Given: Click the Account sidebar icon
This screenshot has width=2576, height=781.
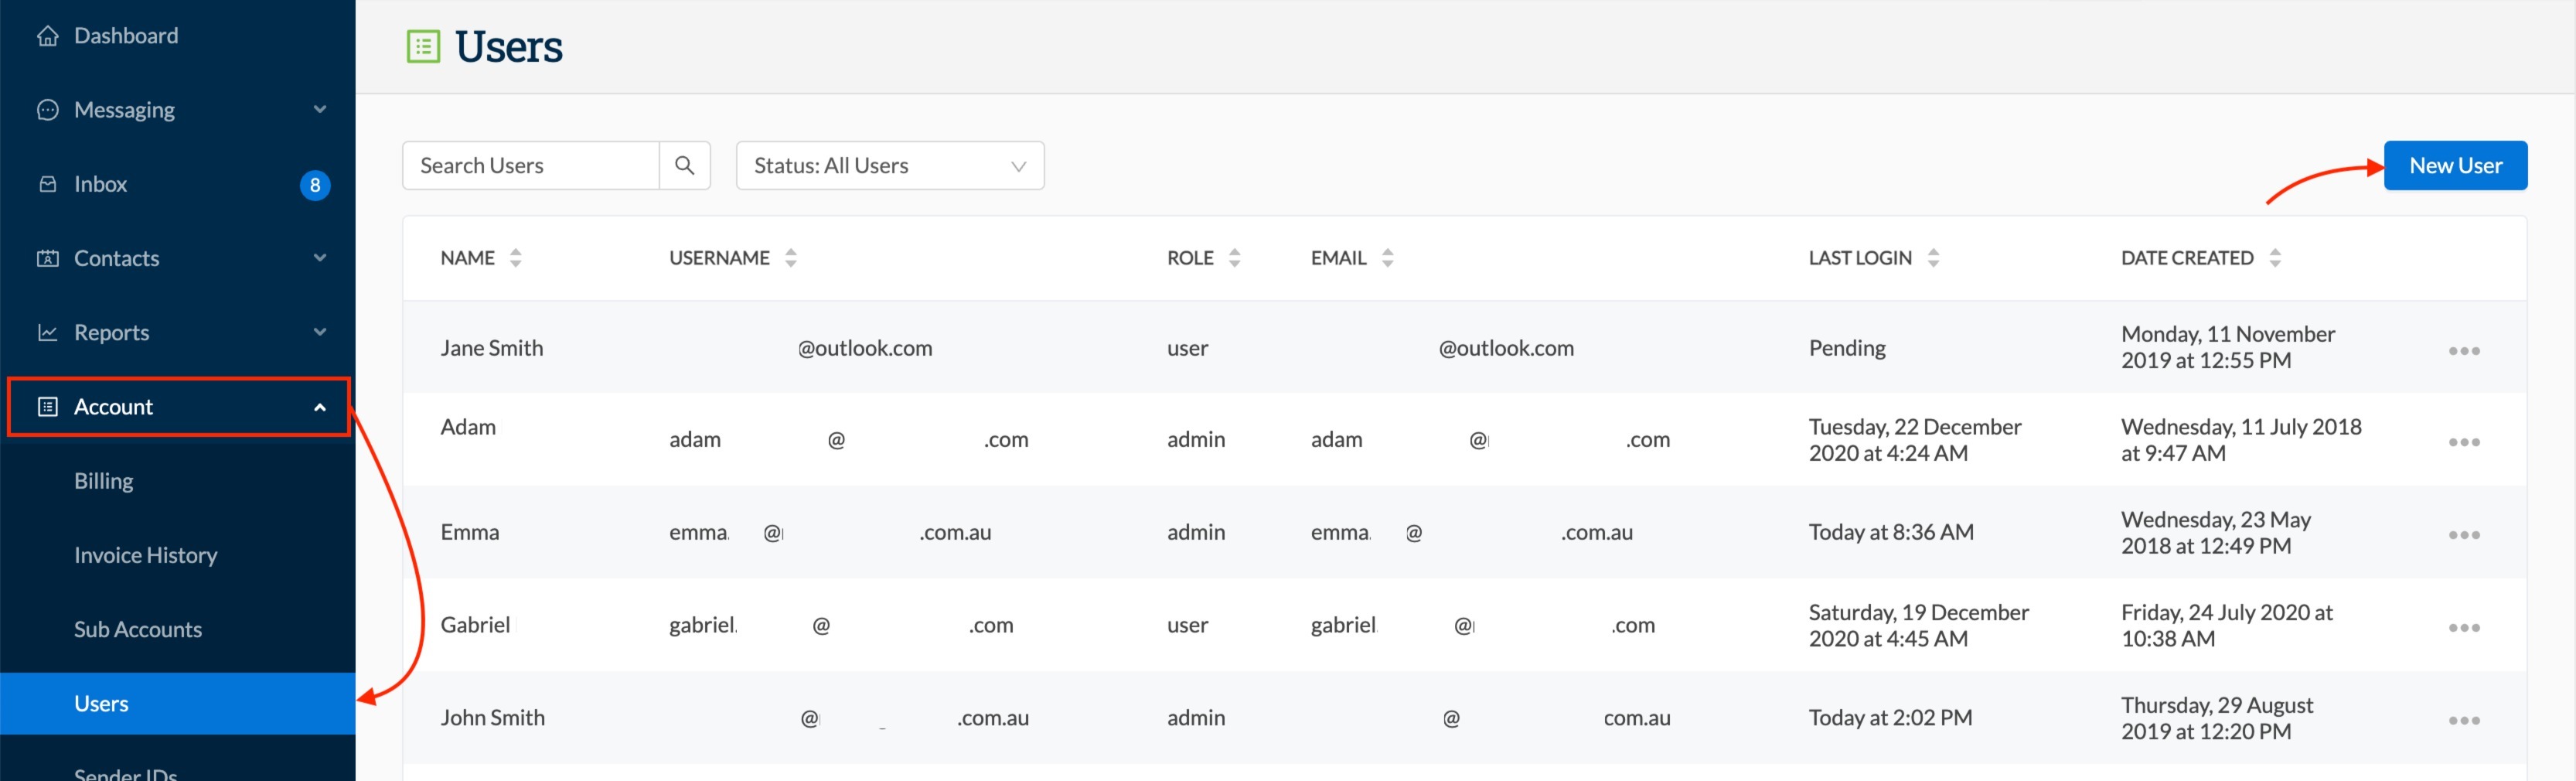Looking at the screenshot, I should pyautogui.click(x=47, y=406).
